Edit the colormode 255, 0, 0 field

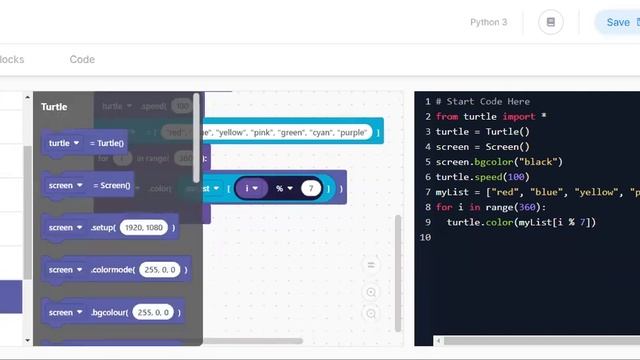(x=160, y=270)
